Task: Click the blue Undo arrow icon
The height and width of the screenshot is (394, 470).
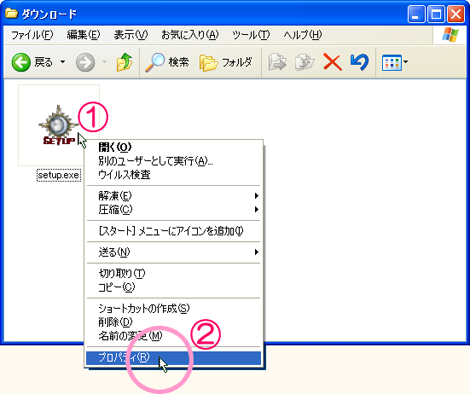Action: click(359, 62)
